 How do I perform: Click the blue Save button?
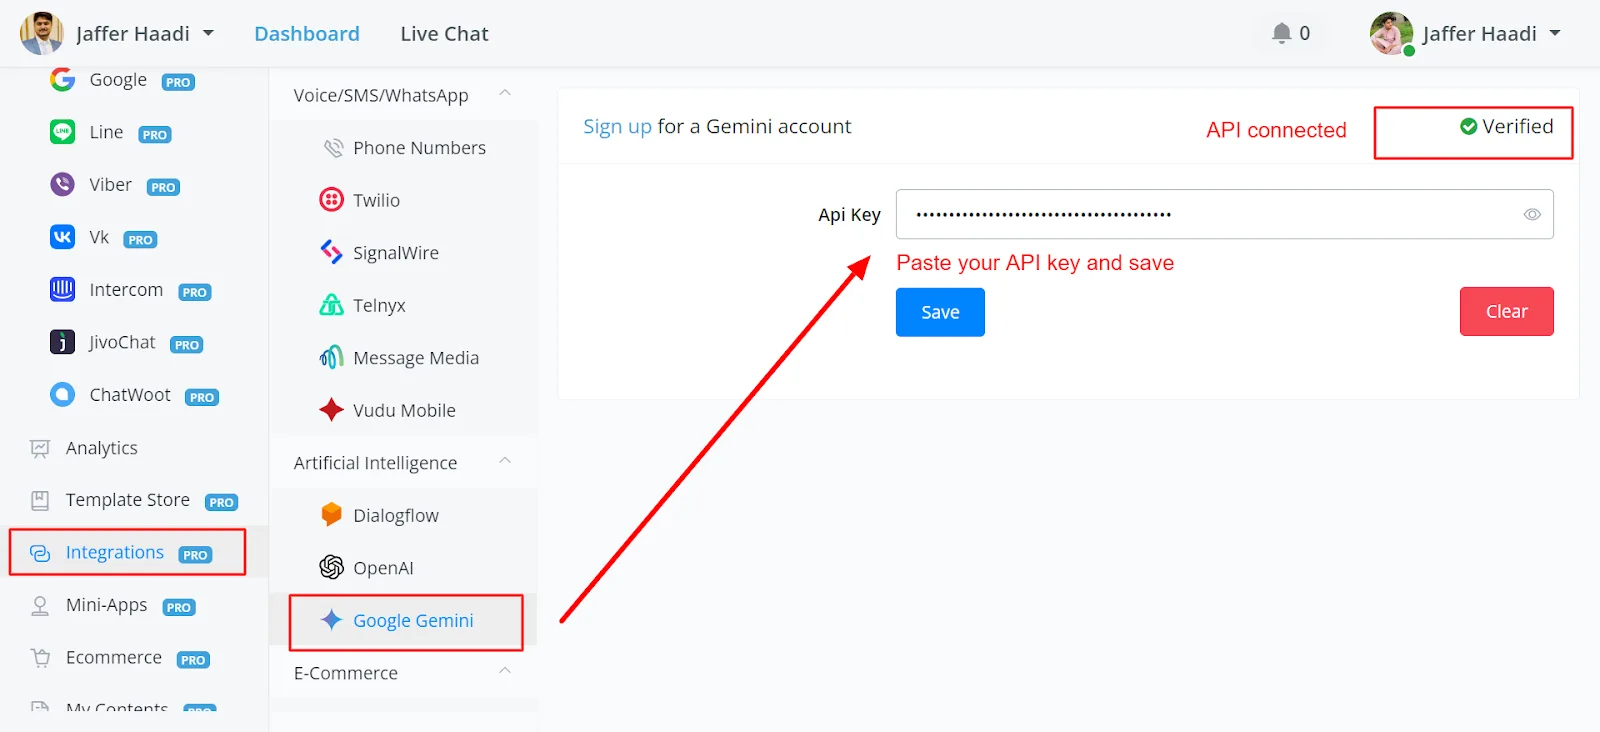click(940, 312)
